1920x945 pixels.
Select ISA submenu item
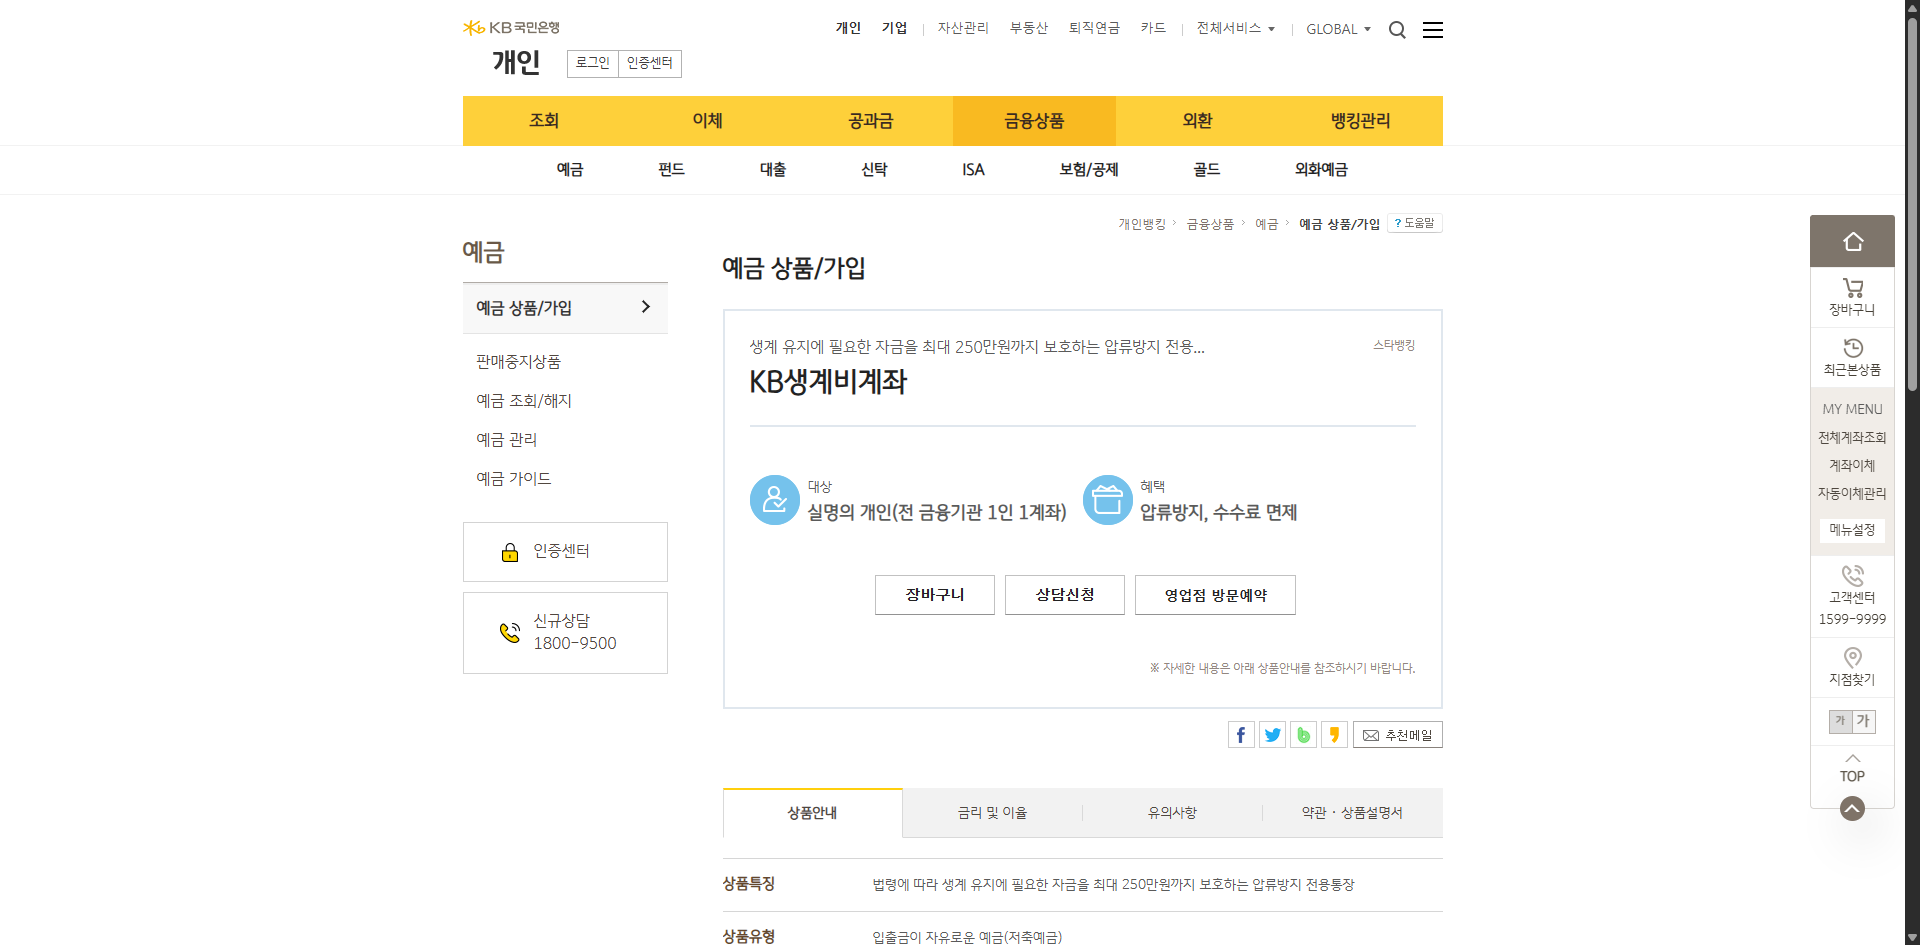[x=973, y=170]
